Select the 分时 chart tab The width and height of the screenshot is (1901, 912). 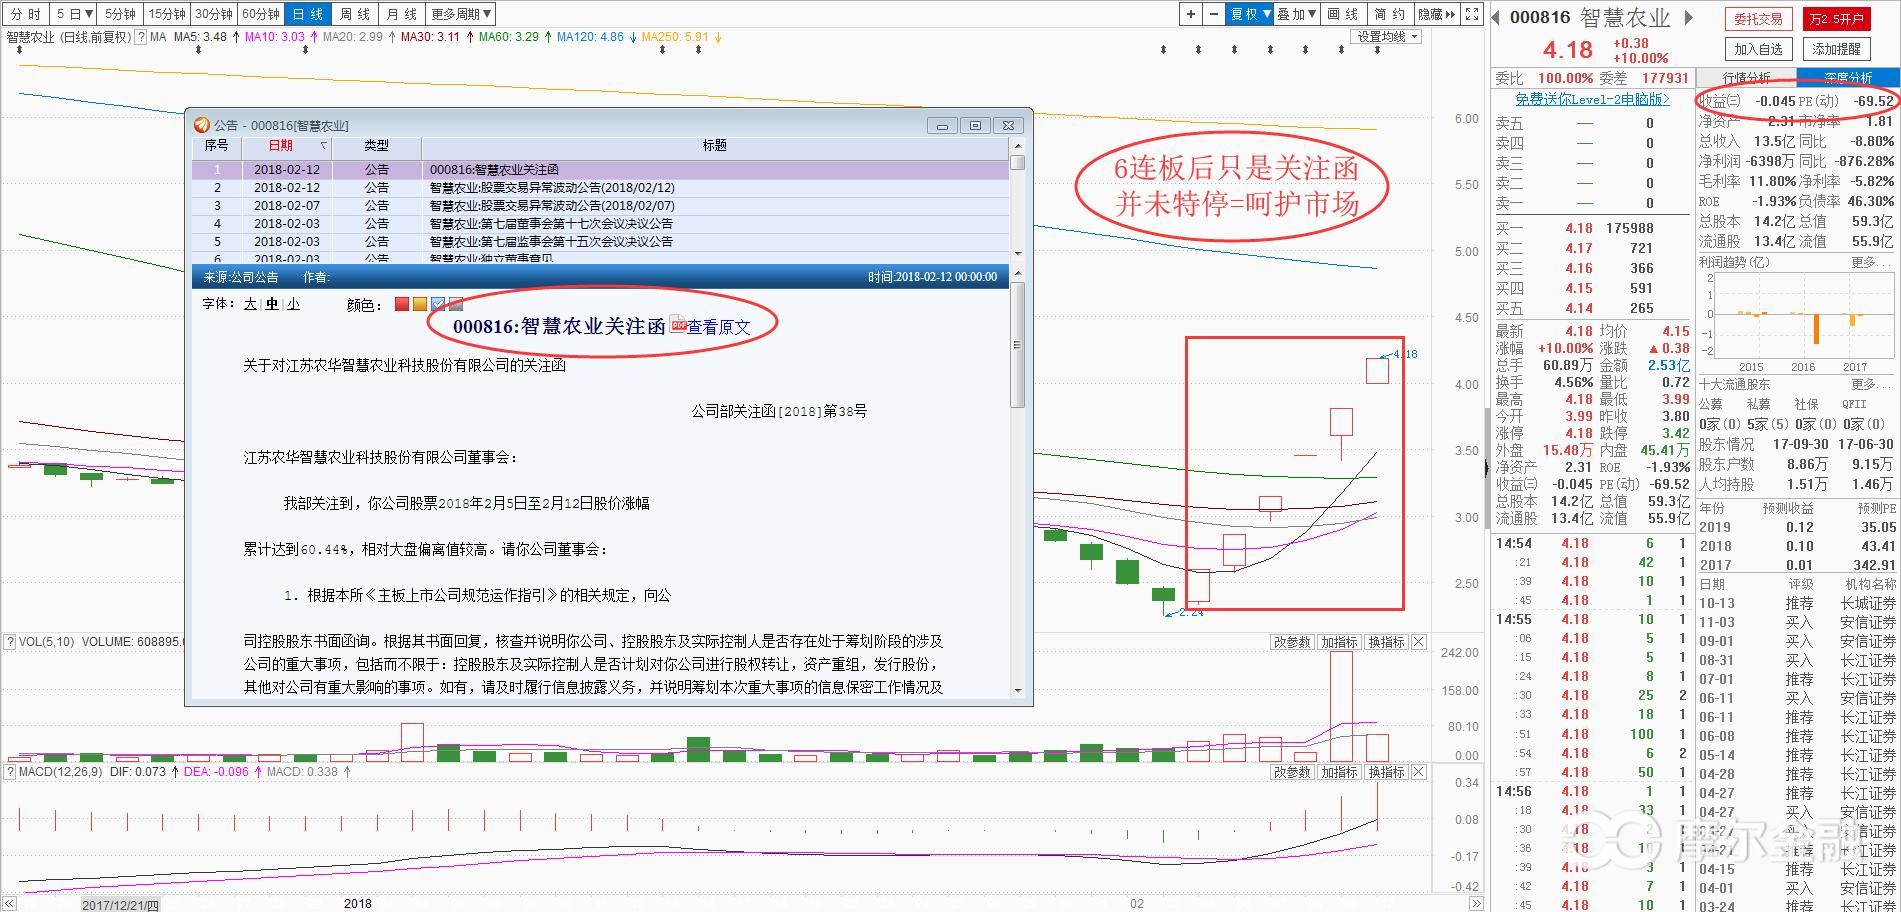tap(26, 14)
